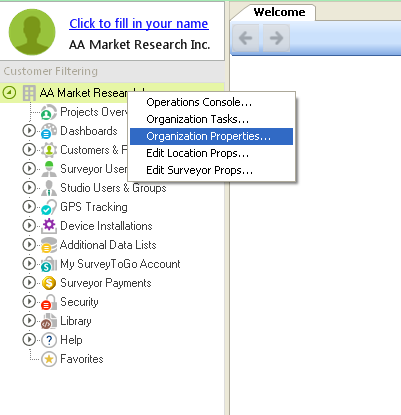Go forward with the right arrow button
Image resolution: width=401 pixels, height=415 pixels.
(276, 38)
